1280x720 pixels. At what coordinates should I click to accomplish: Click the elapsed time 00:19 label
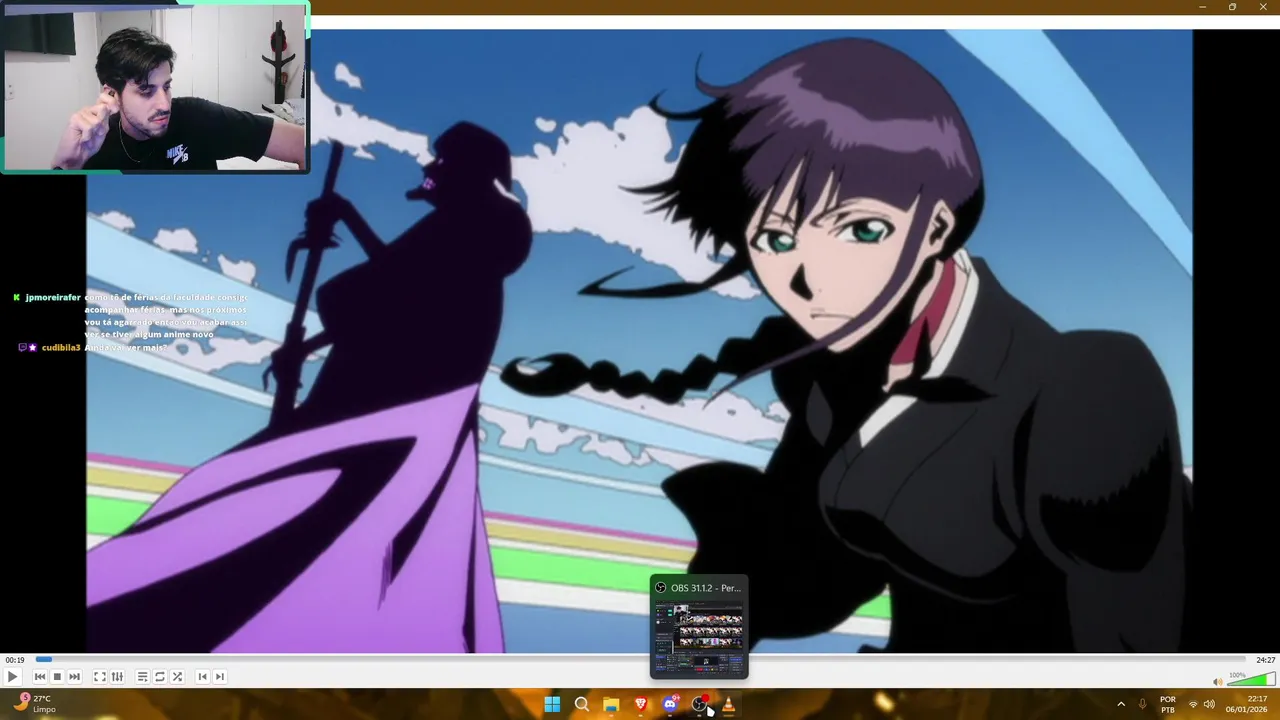pyautogui.click(x=14, y=660)
